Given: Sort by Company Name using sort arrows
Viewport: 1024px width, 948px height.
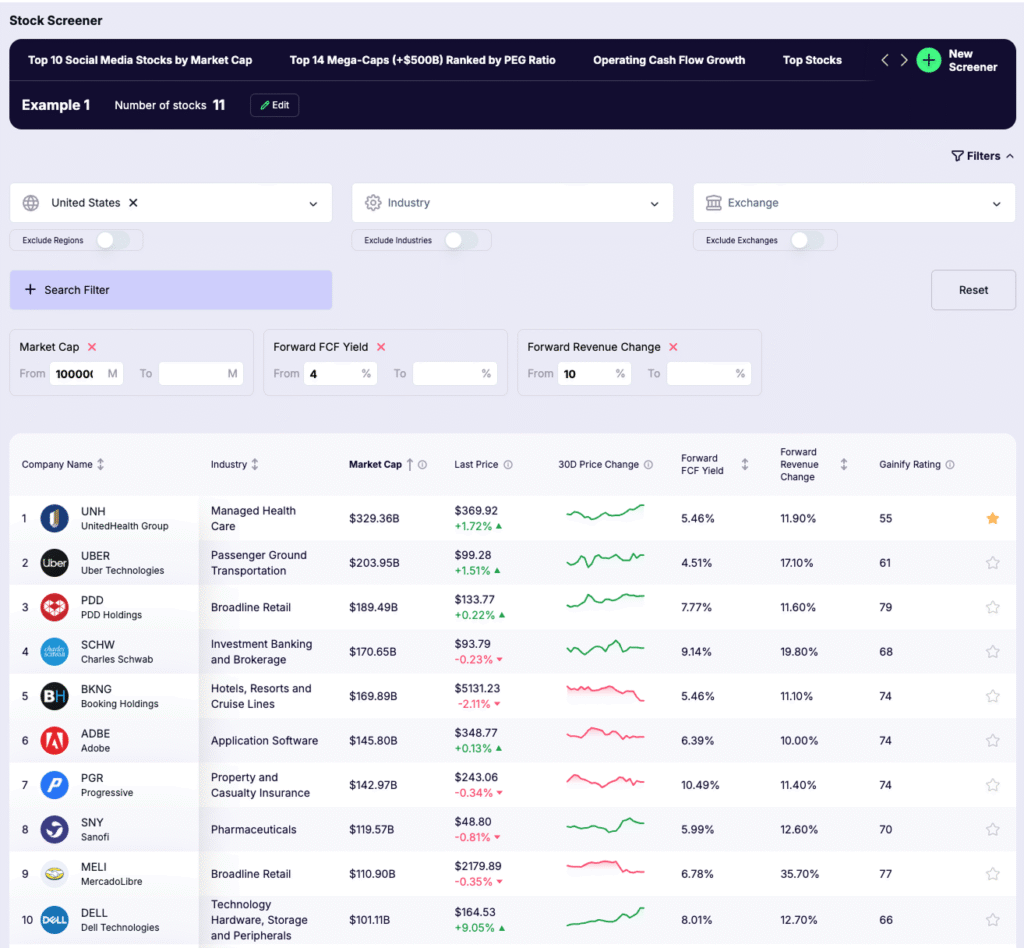Looking at the screenshot, I should click(100, 464).
